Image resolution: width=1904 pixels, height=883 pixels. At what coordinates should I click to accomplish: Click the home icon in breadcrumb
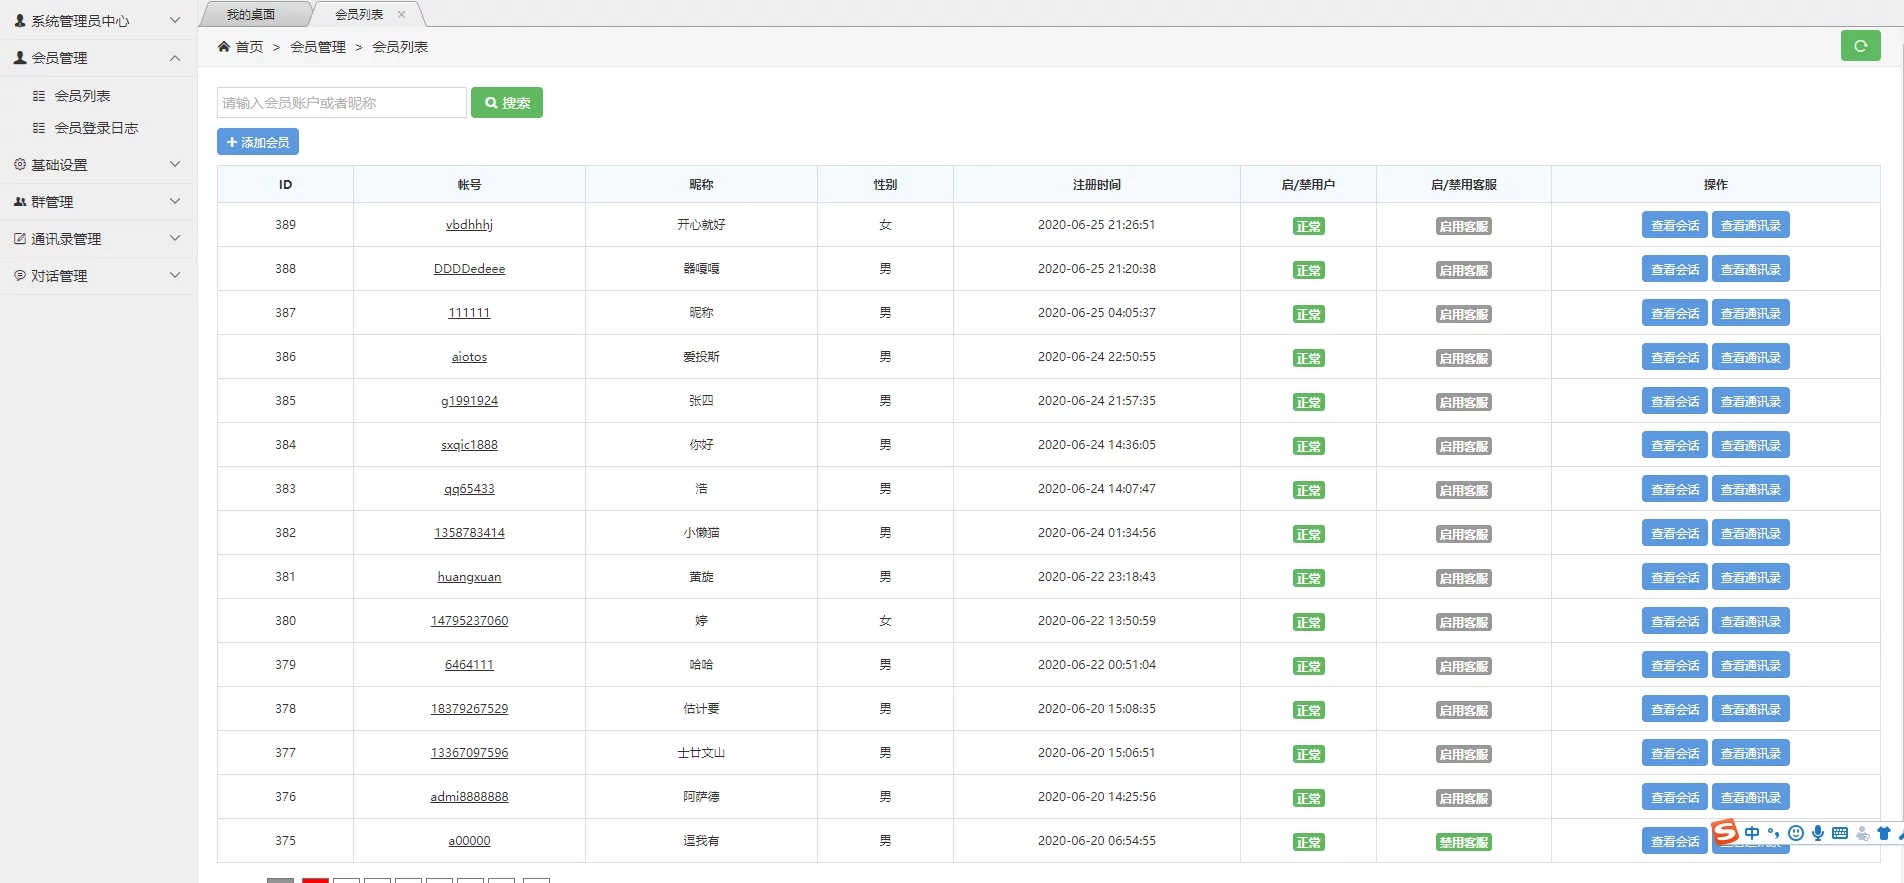(x=224, y=47)
